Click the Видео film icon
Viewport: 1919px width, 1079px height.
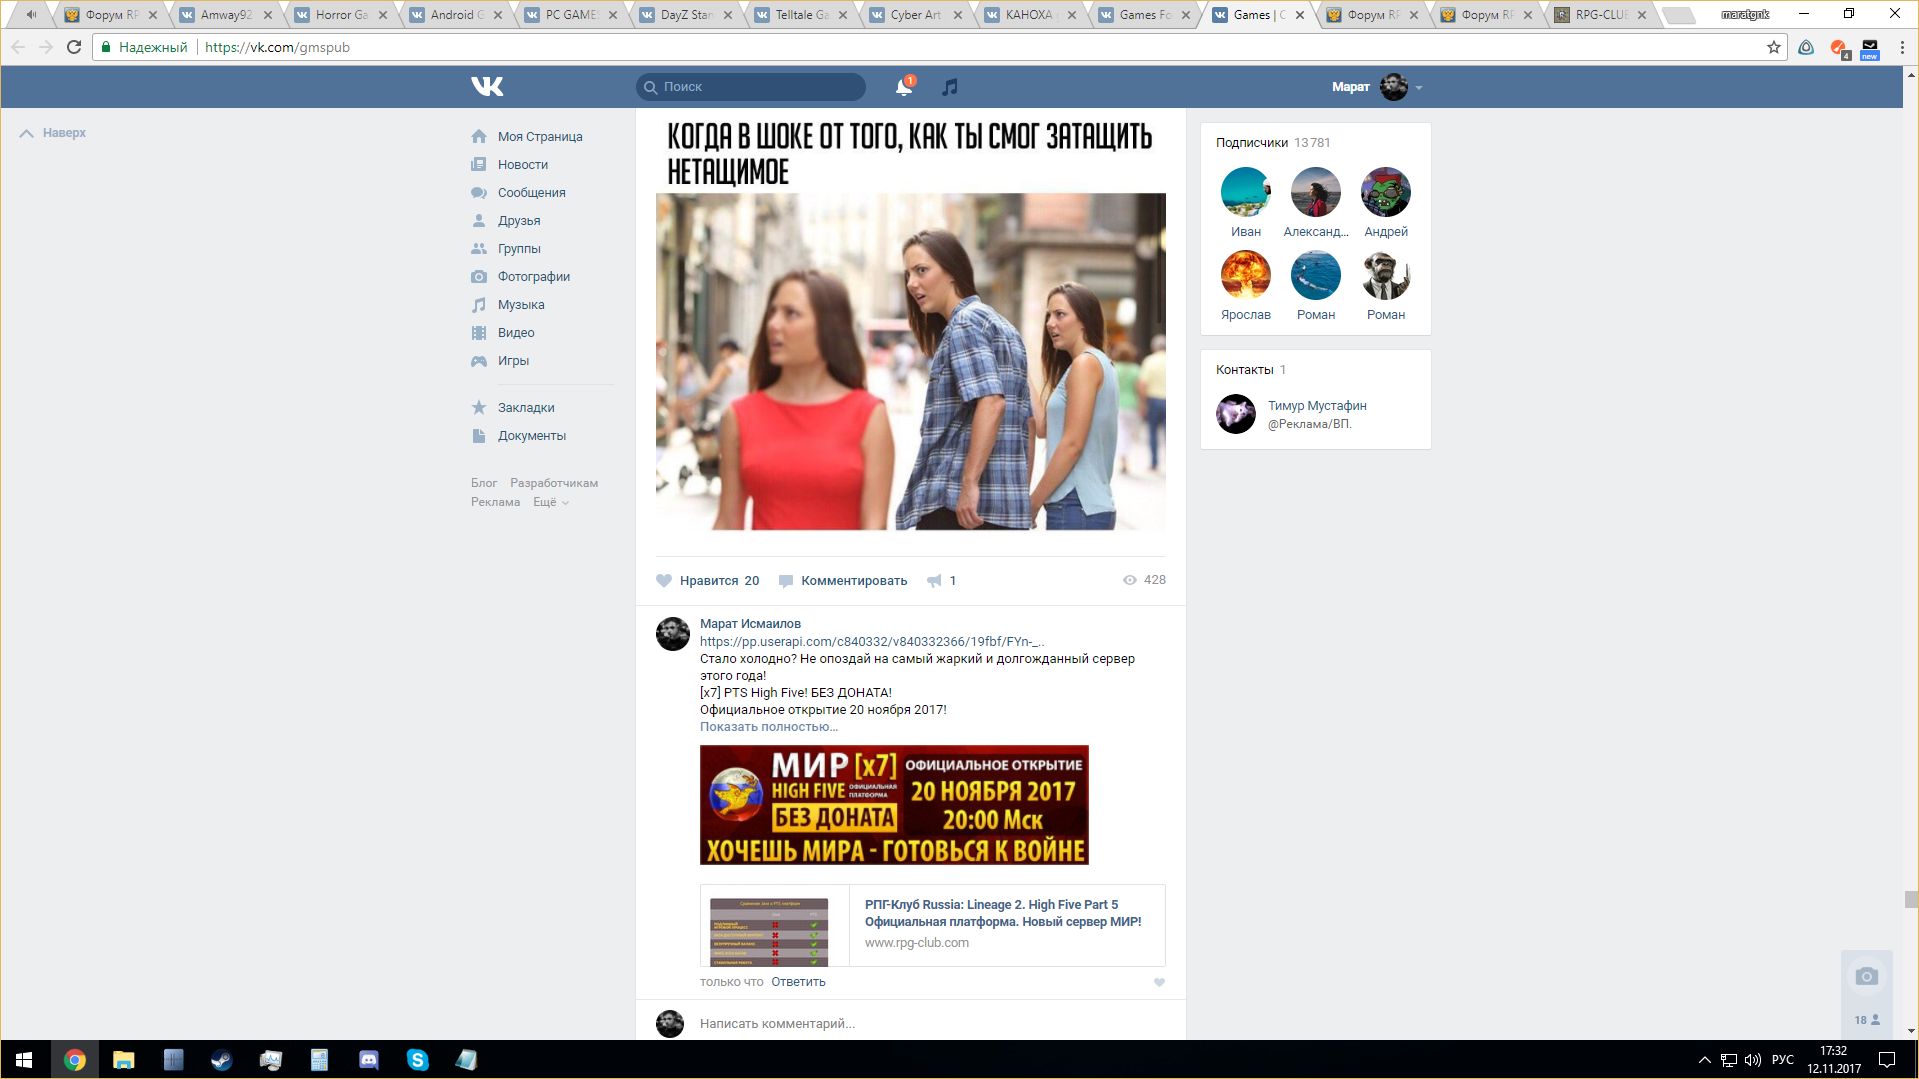pyautogui.click(x=479, y=333)
